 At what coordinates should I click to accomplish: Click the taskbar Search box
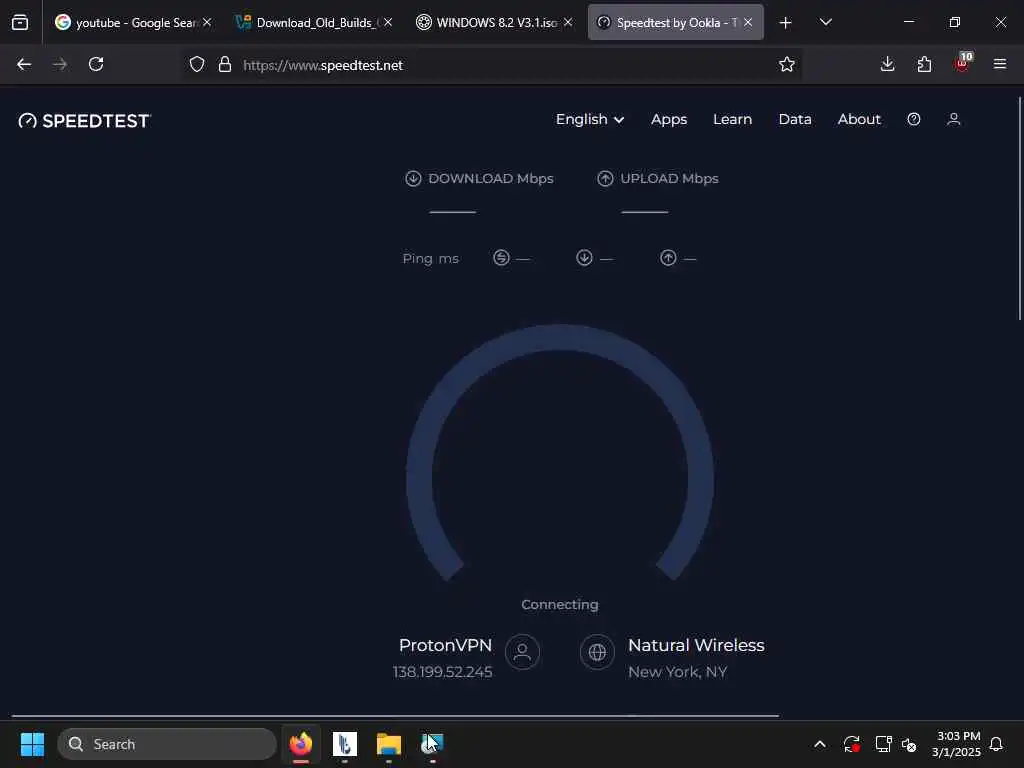pos(167,744)
